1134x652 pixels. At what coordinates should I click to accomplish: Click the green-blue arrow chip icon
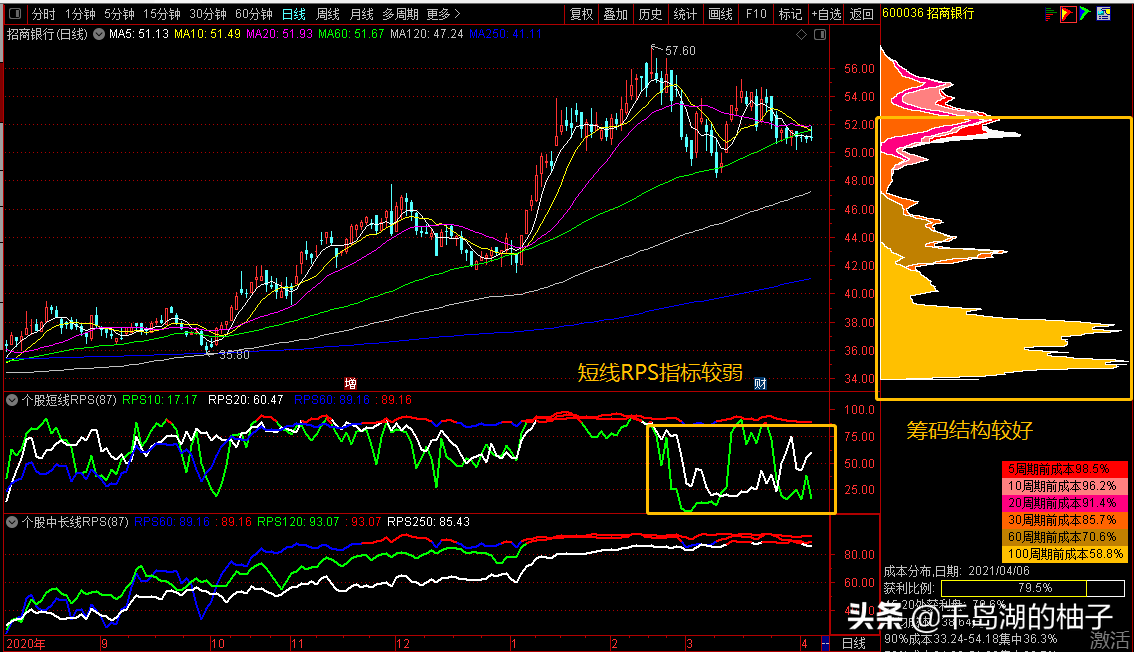click(x=1085, y=14)
